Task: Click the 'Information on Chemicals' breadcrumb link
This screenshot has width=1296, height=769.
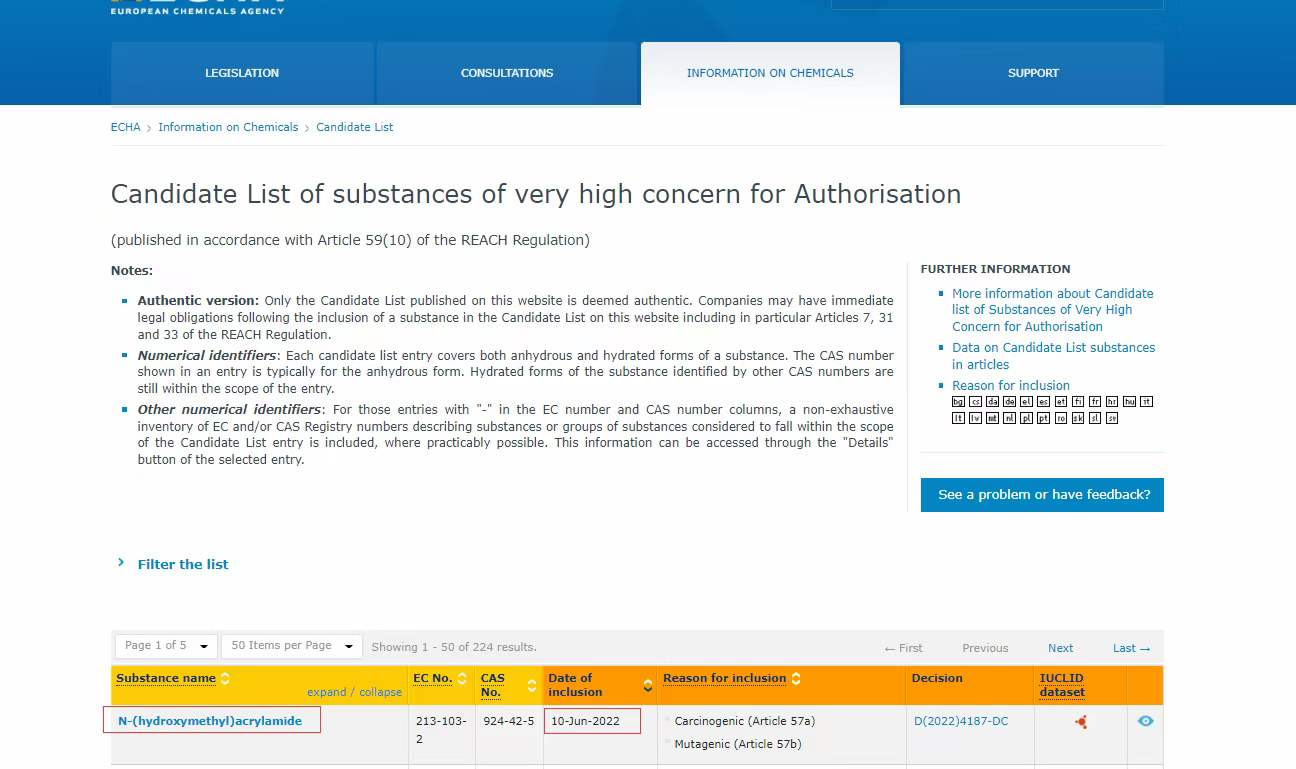Action: [228, 127]
